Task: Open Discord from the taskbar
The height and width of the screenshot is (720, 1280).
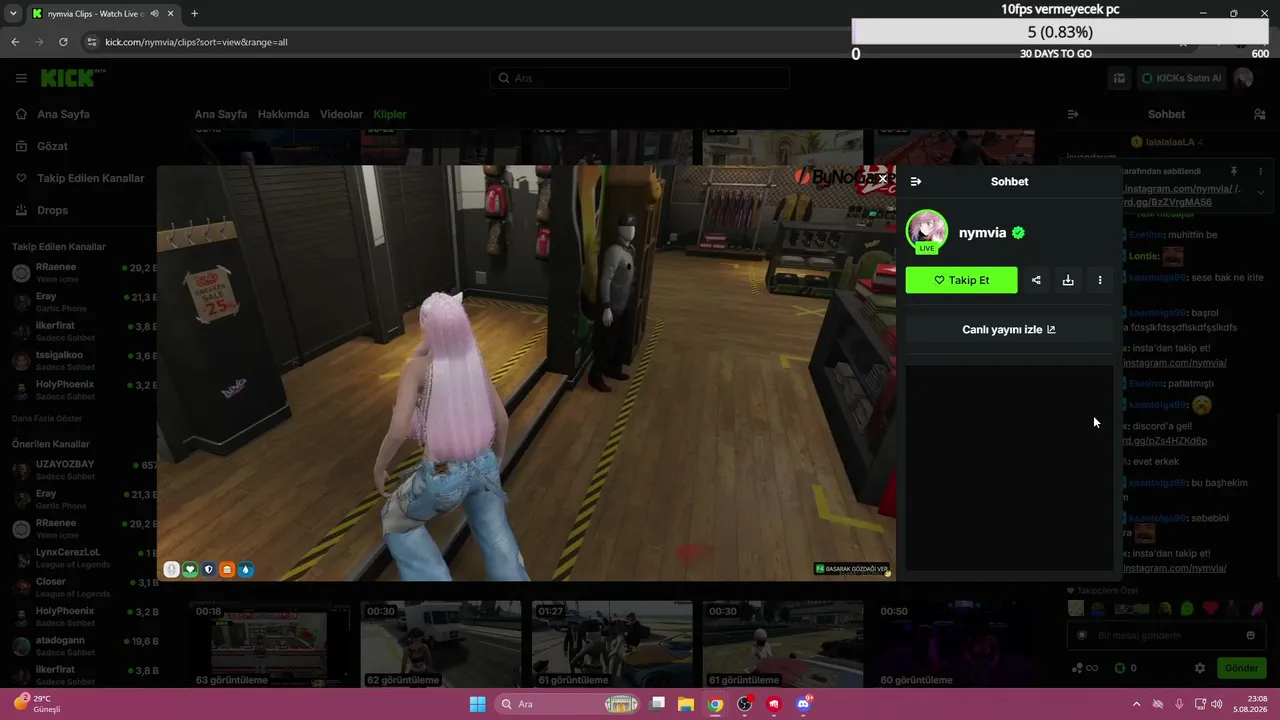Action: pos(803,704)
